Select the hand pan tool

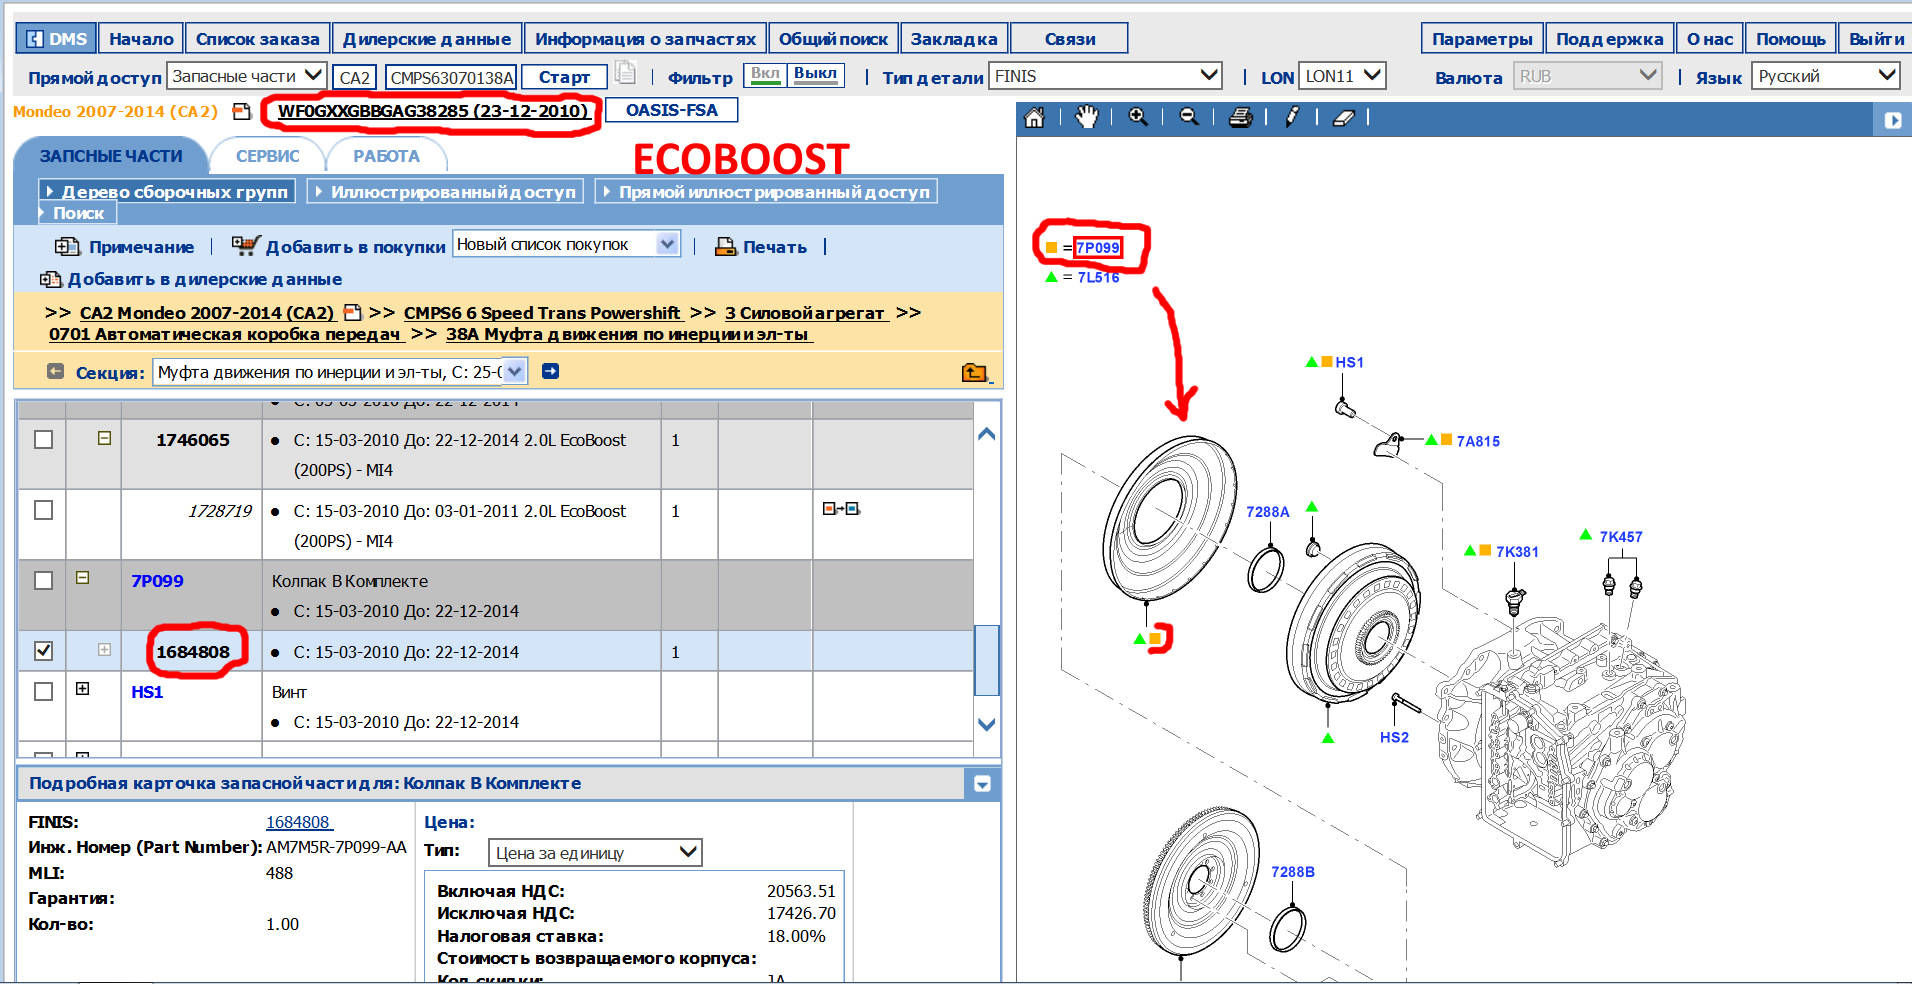pos(1087,118)
